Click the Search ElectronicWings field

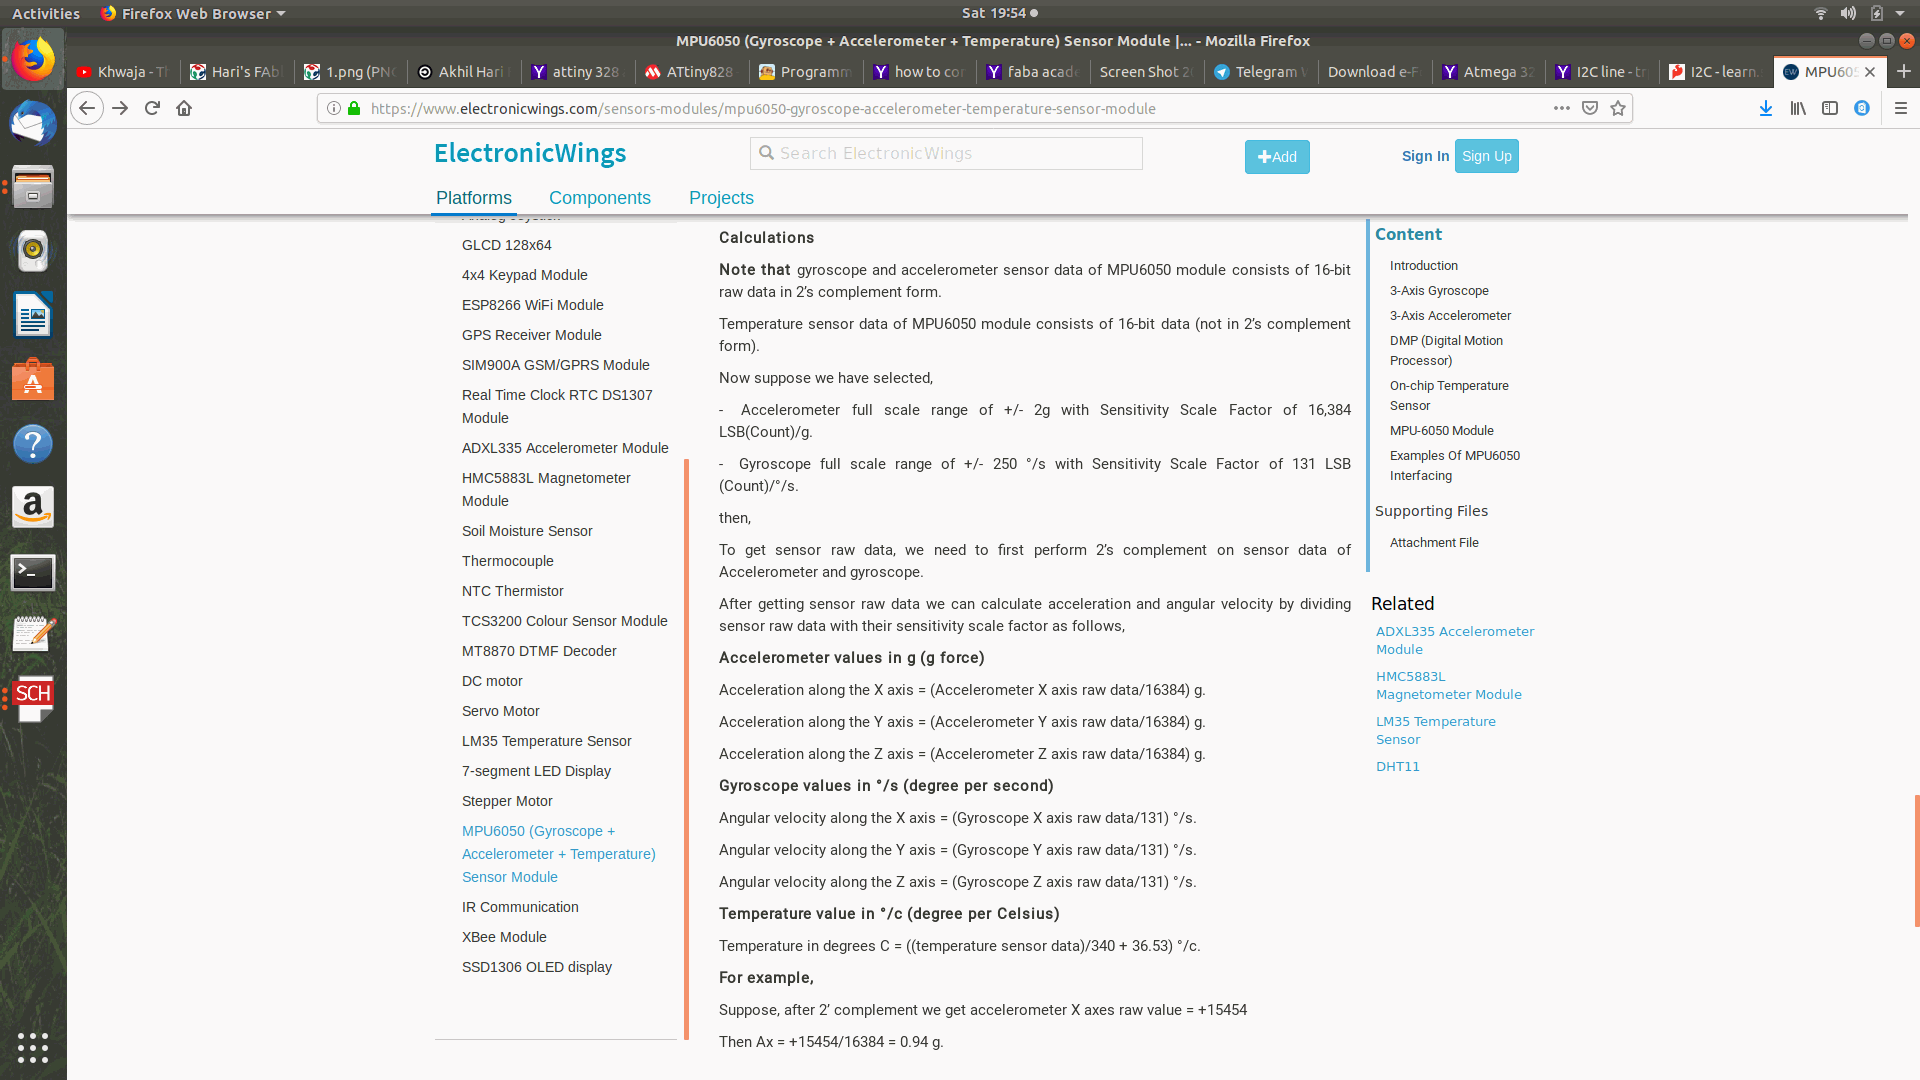click(x=946, y=153)
